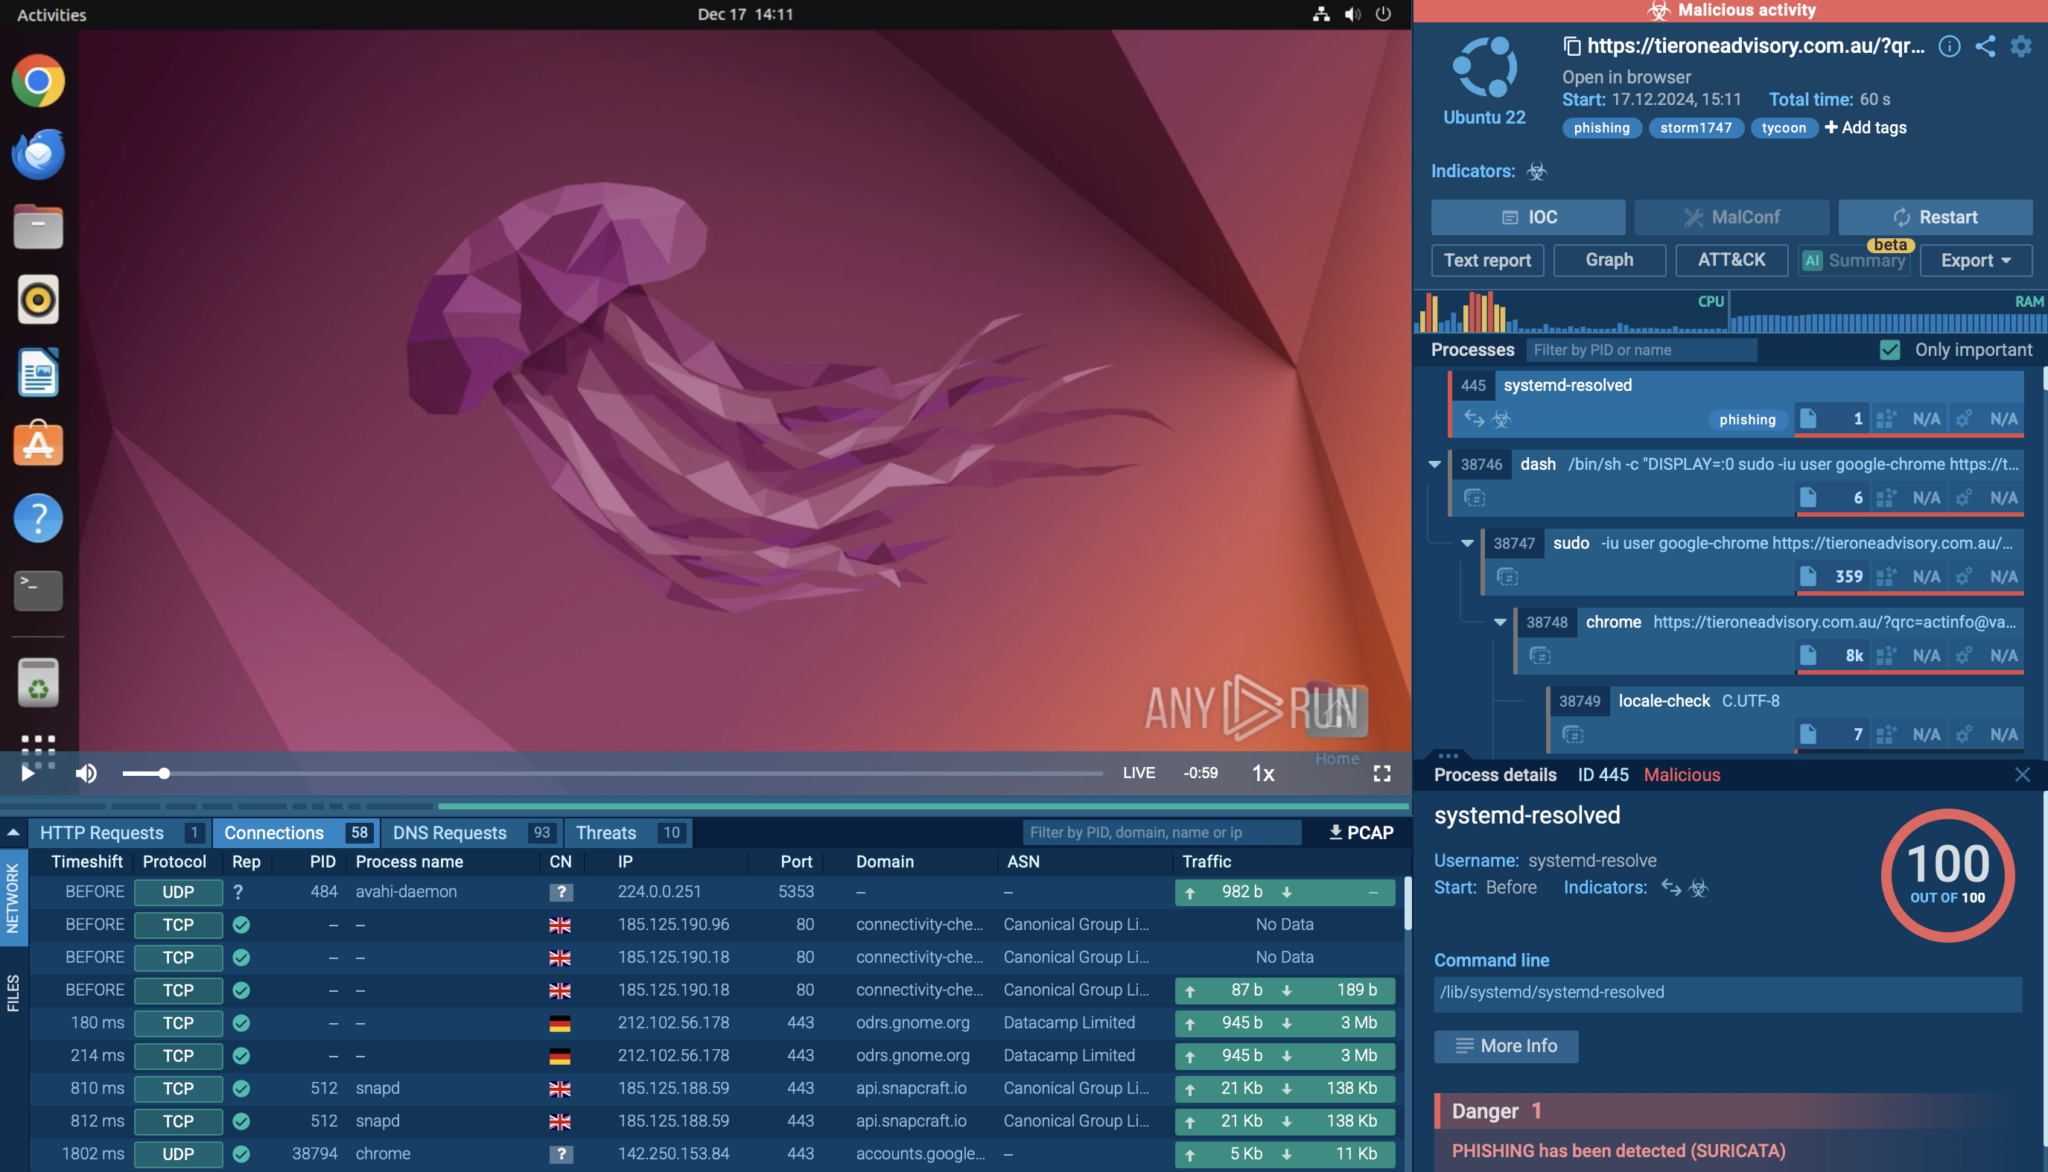
Task: Copy URL using the copy icon
Action: 1572,46
